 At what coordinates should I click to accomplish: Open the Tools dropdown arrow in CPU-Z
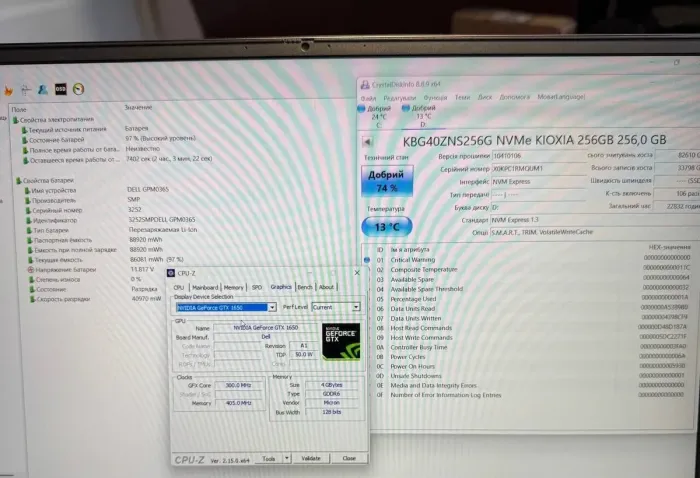[287, 458]
